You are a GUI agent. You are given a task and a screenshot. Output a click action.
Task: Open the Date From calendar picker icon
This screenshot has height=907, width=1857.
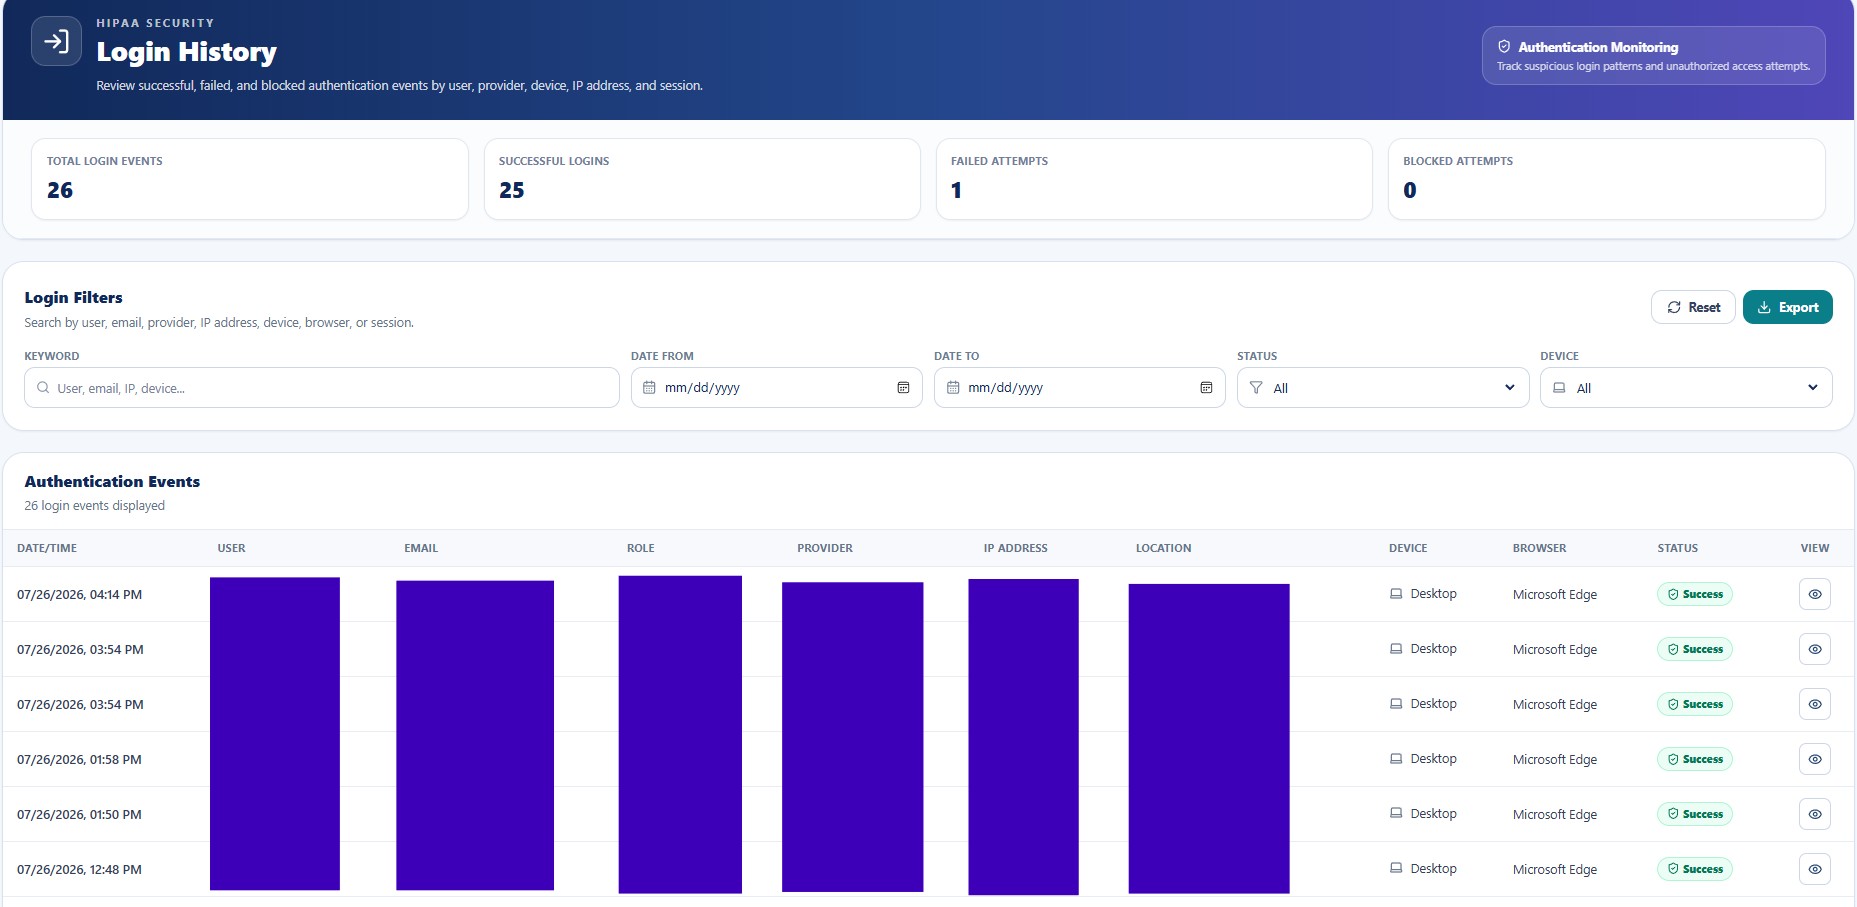tap(903, 388)
